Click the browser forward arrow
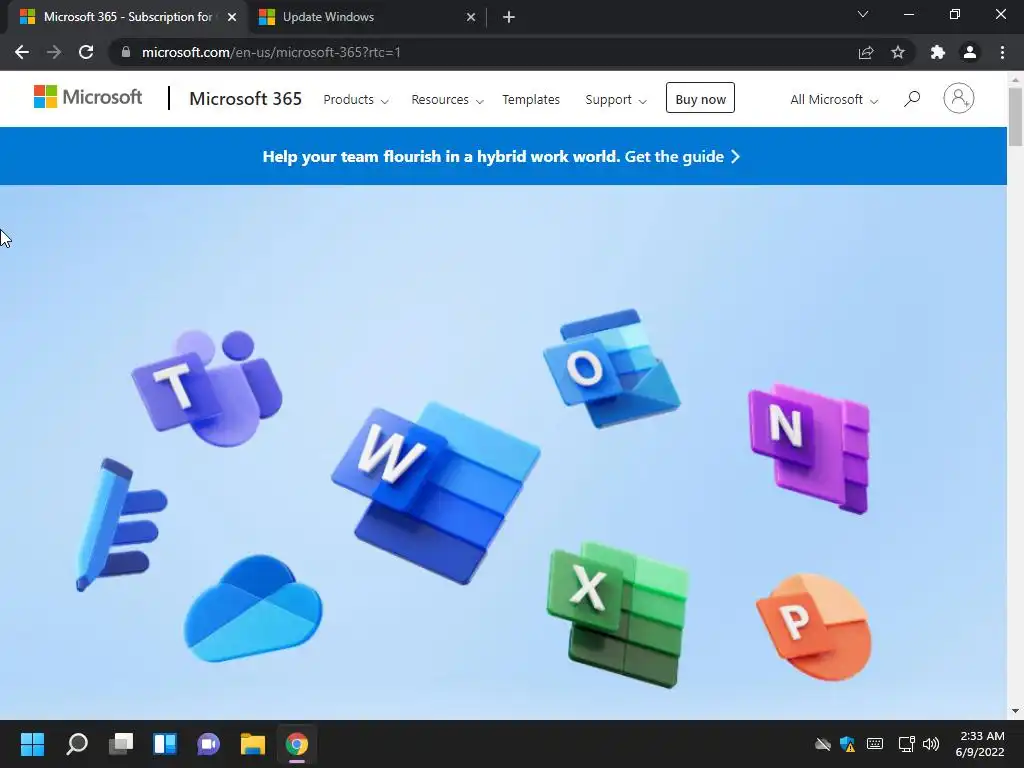This screenshot has height=768, width=1024. point(54,52)
